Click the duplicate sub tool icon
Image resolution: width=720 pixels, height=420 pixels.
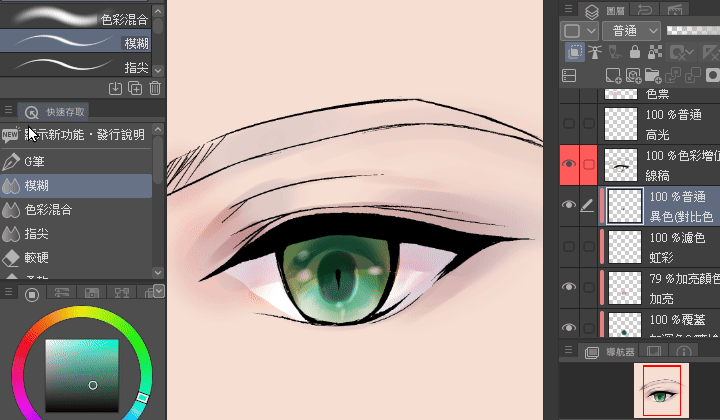point(135,88)
